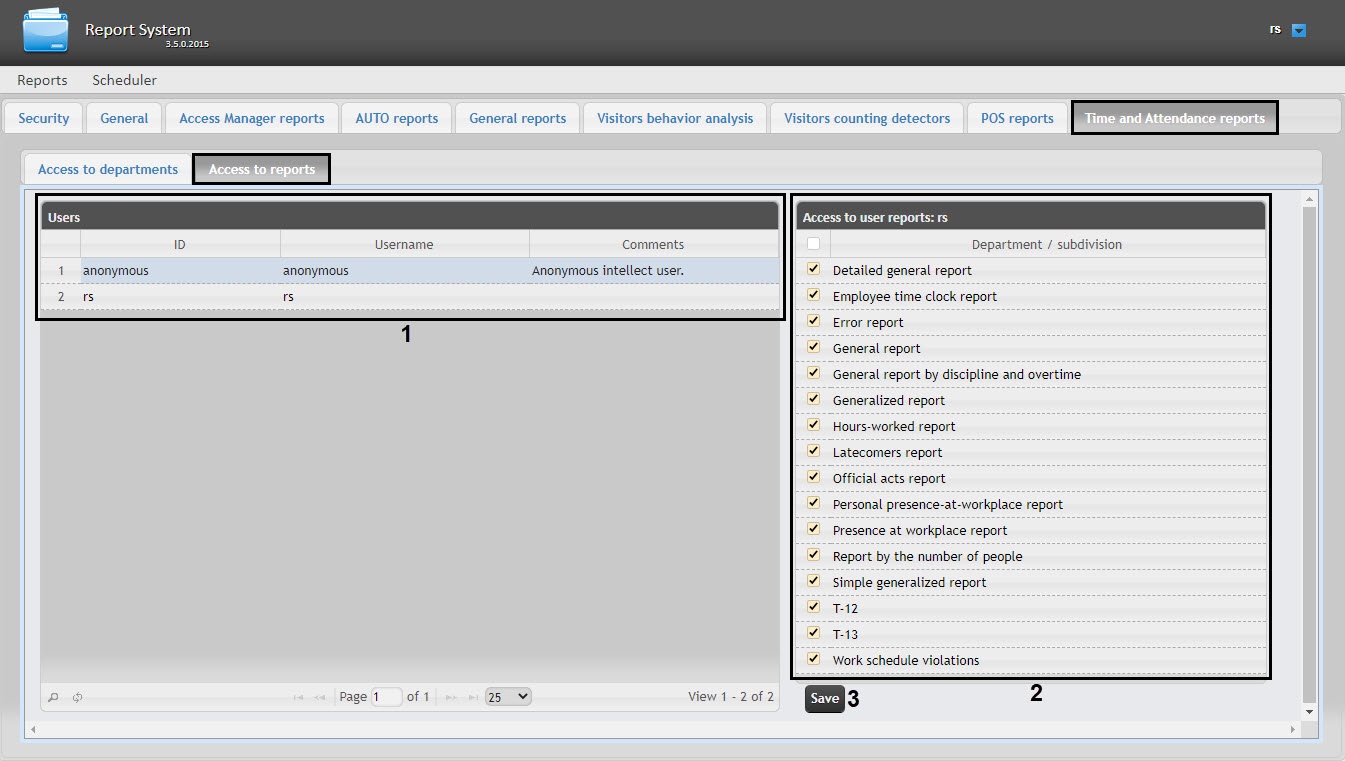The width and height of the screenshot is (1345, 761).
Task: Sort users by Comments column header
Action: [x=653, y=244]
